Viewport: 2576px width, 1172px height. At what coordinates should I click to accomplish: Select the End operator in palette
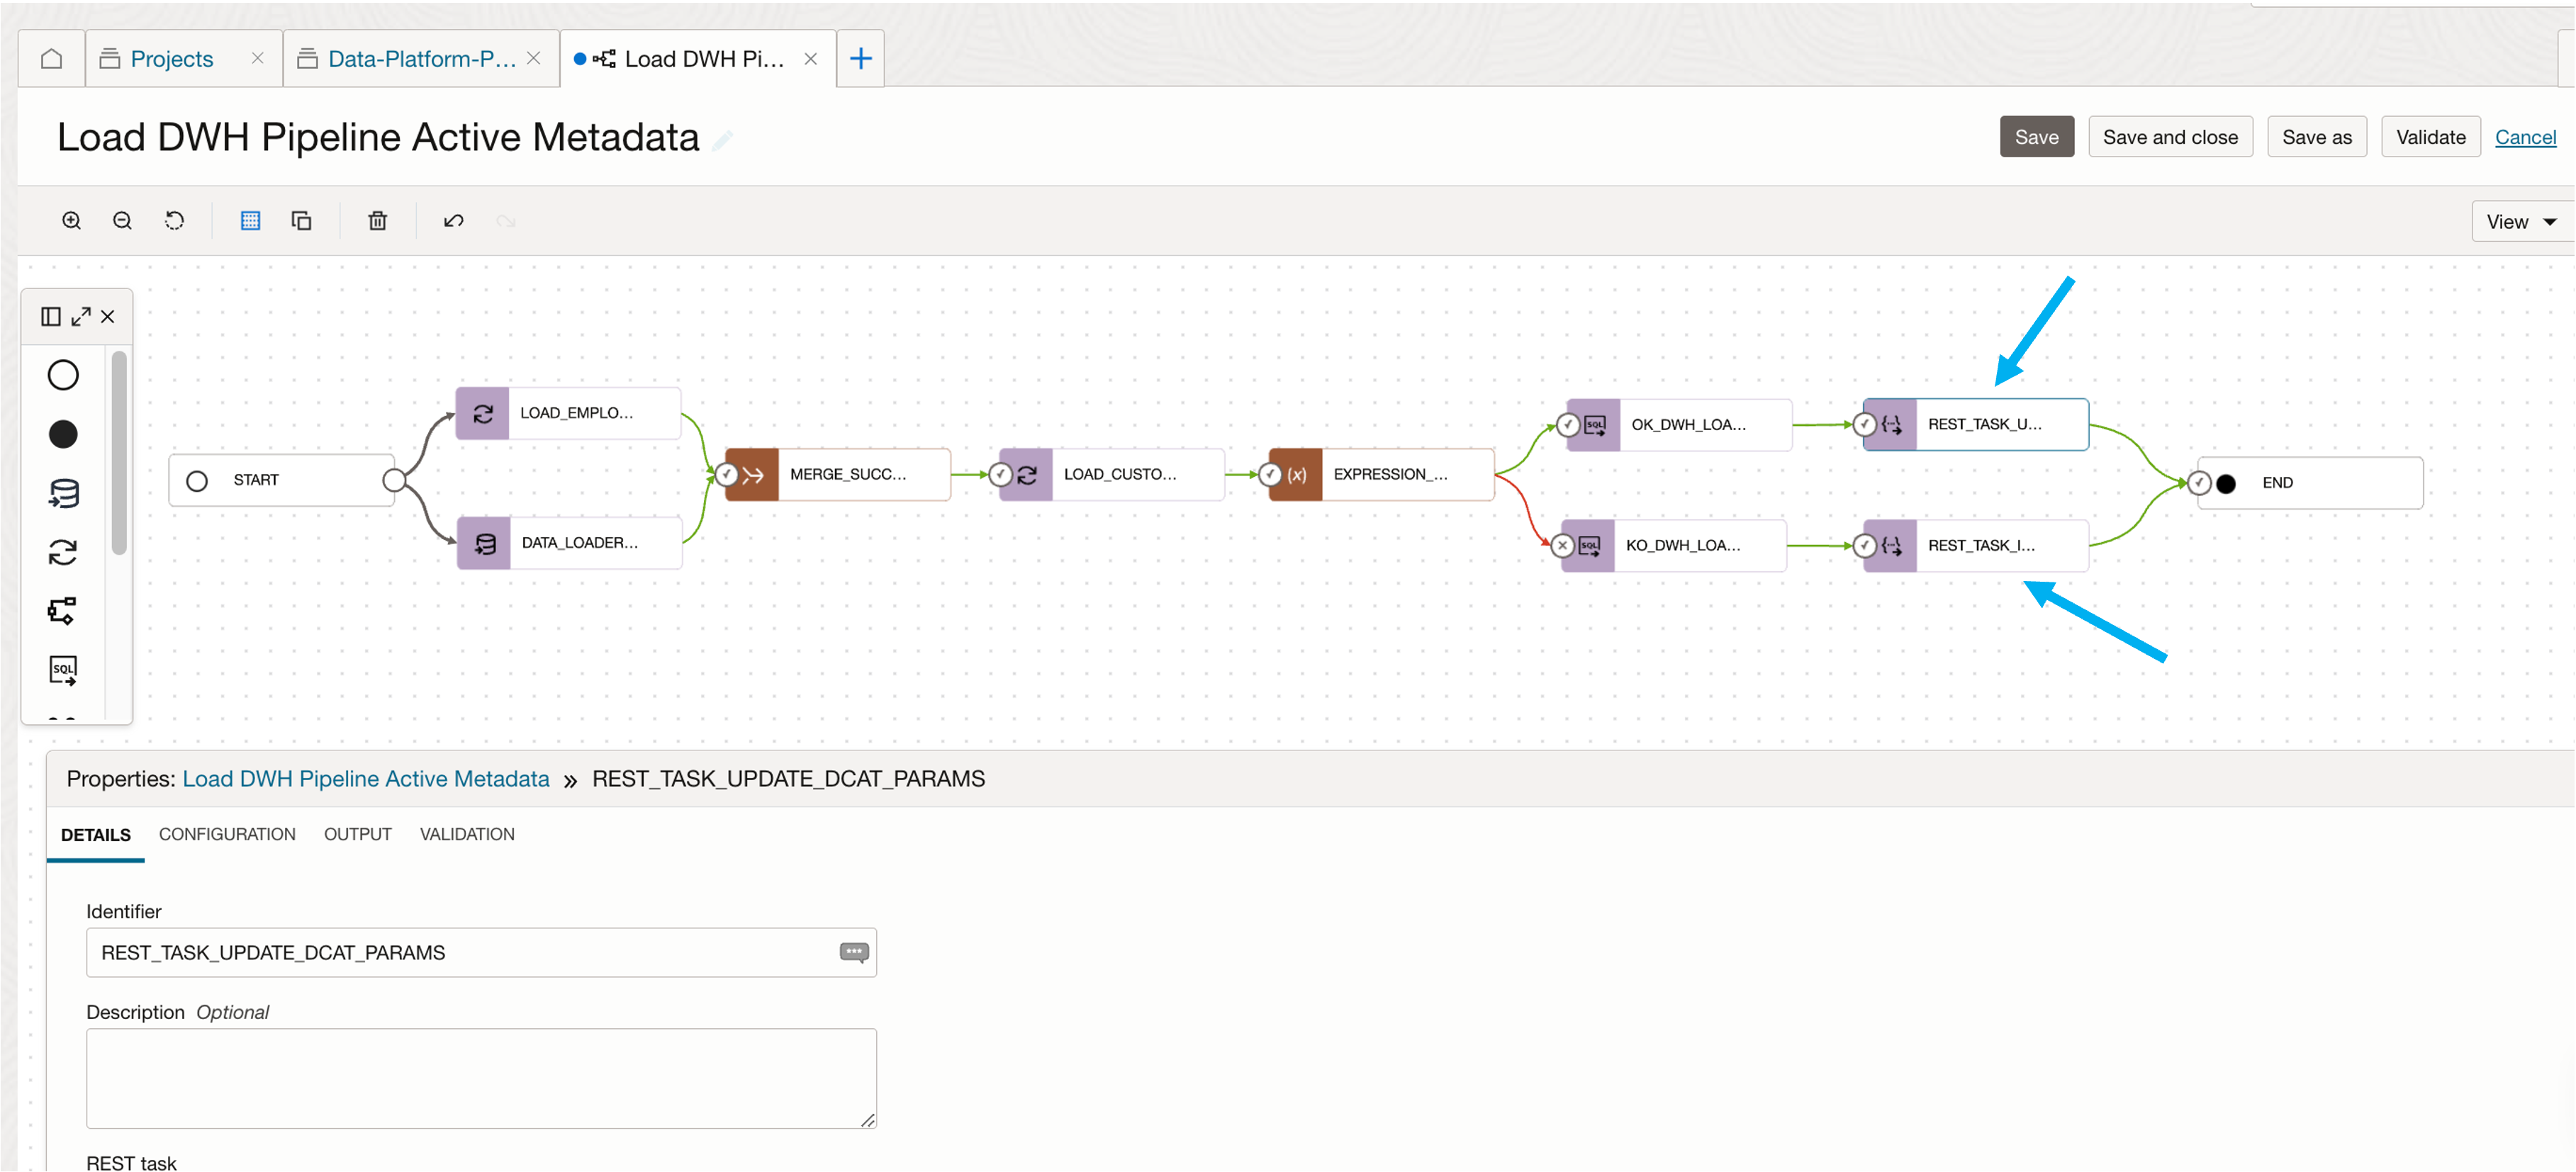click(63, 434)
